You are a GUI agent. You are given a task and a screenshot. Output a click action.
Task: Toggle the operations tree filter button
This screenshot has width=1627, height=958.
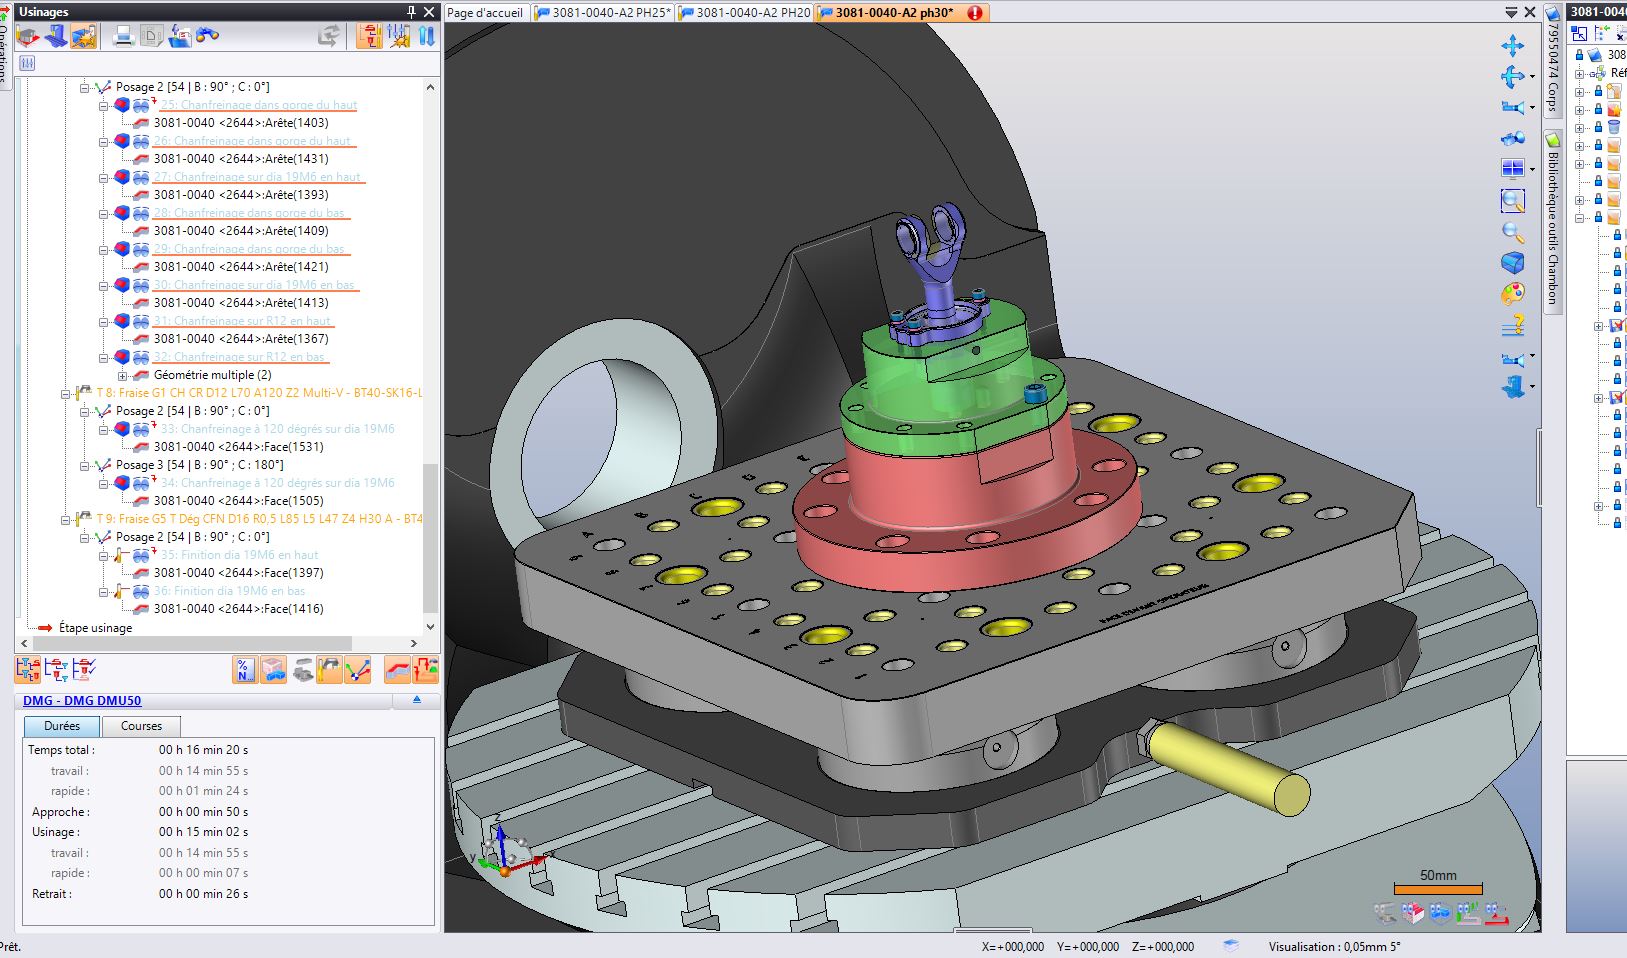(27, 63)
